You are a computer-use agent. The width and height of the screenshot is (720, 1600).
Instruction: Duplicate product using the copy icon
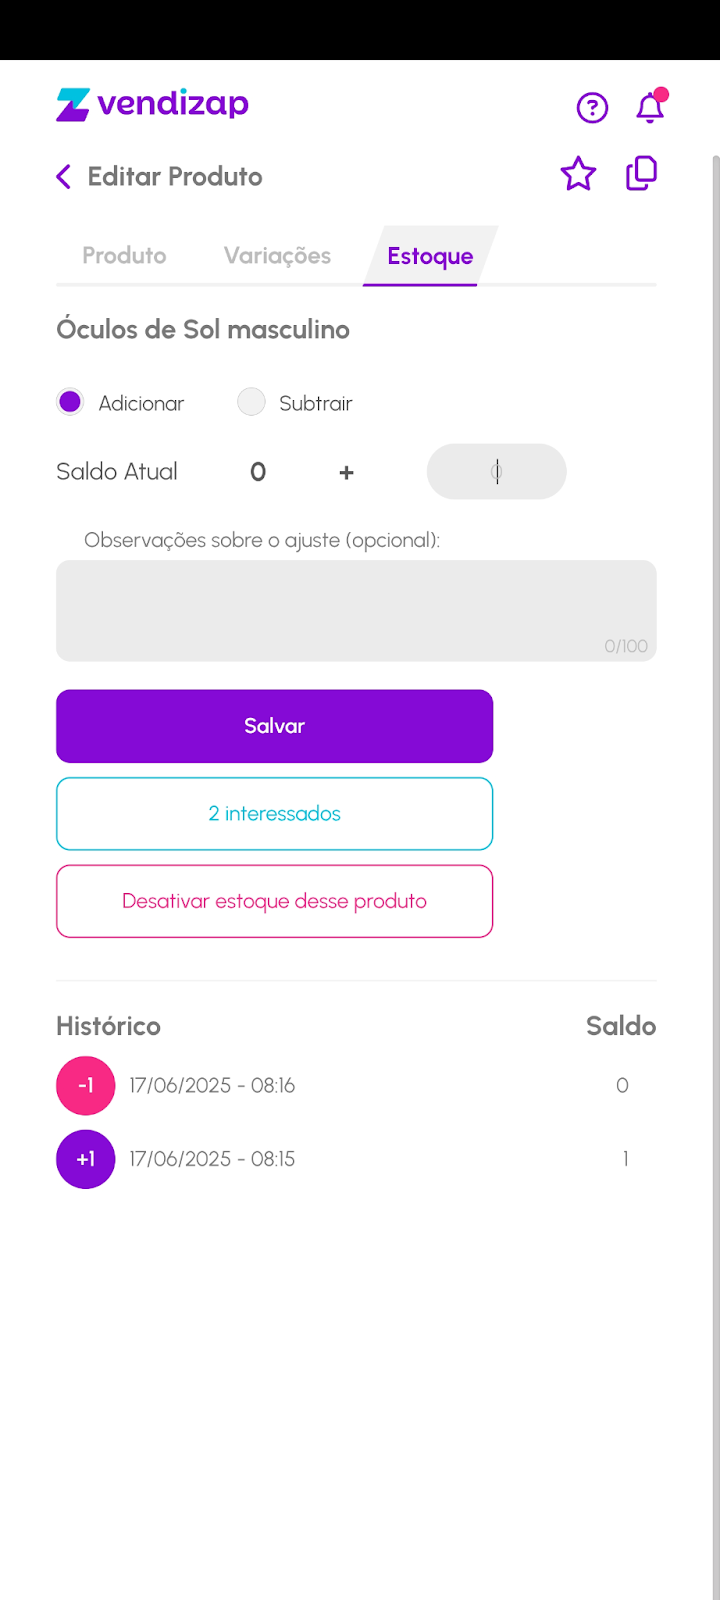pos(641,174)
